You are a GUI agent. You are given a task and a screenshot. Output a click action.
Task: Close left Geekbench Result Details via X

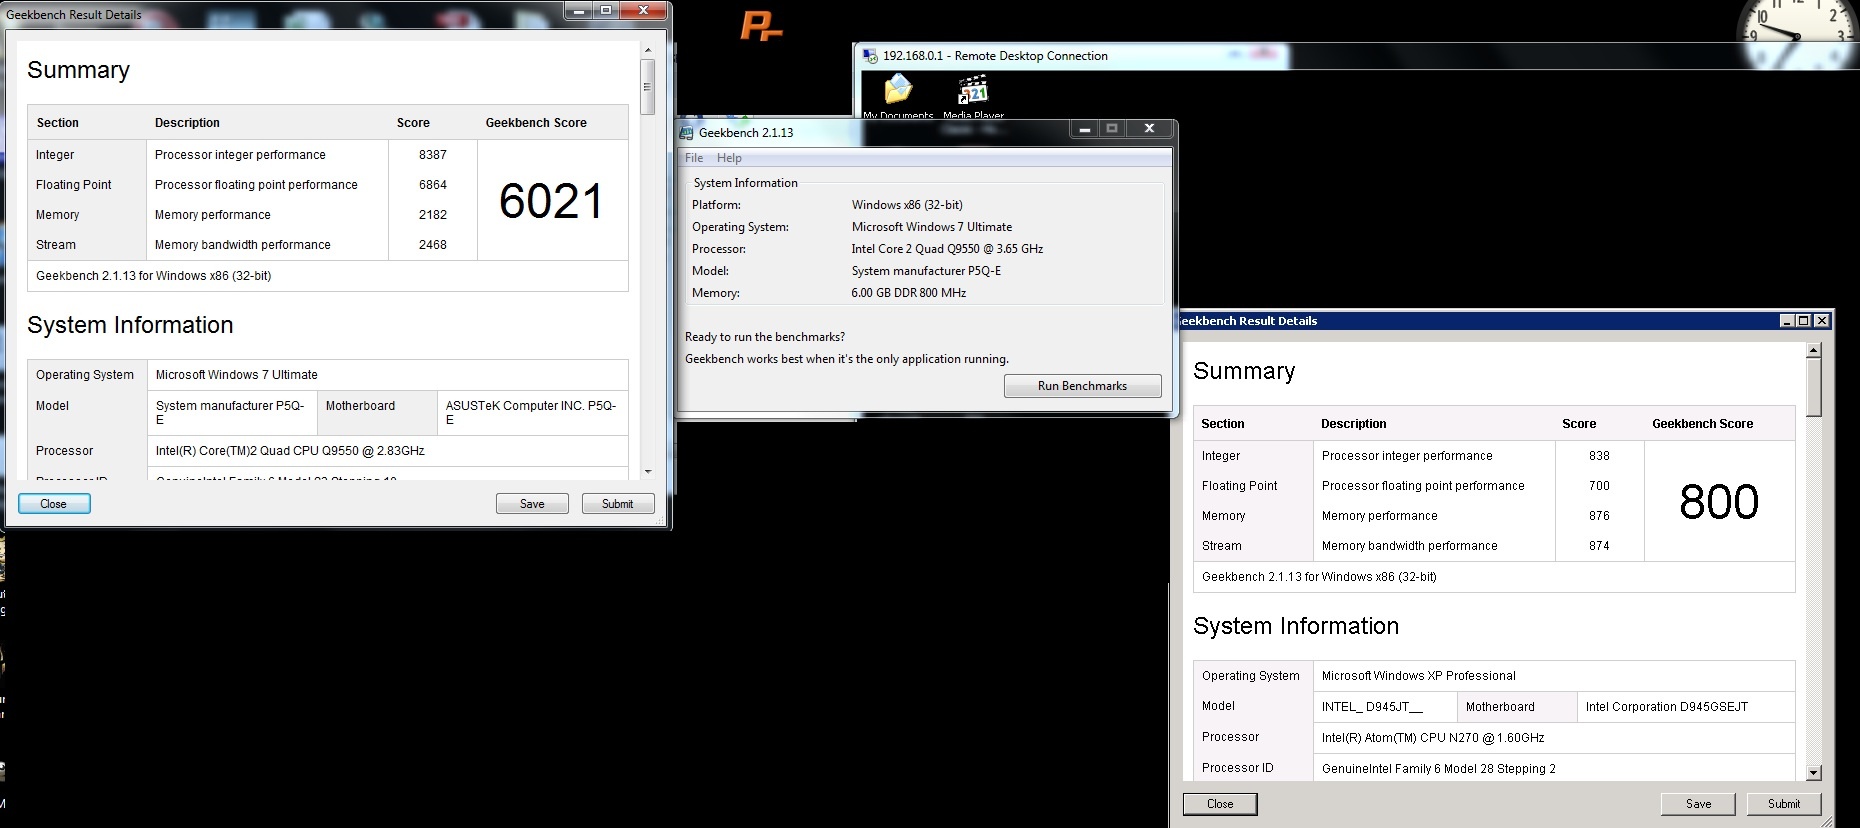tap(644, 10)
